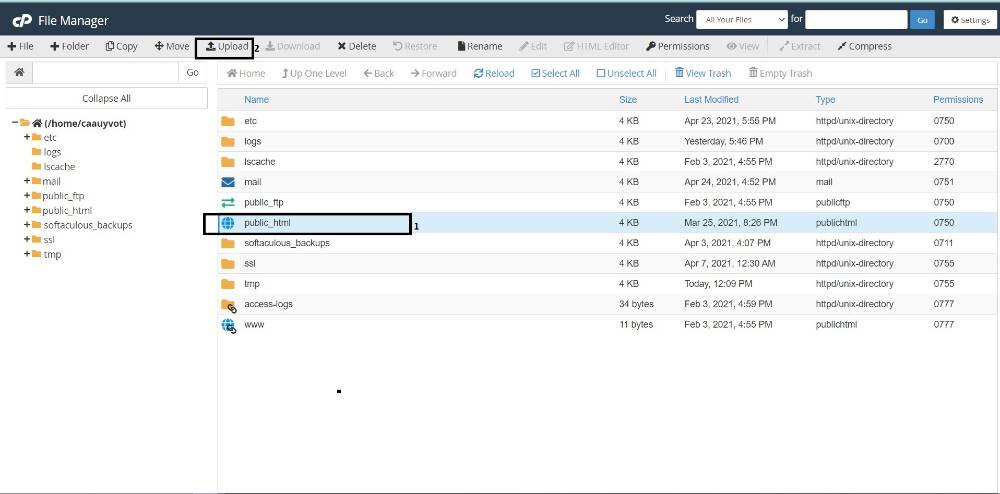Select the Compress tool in toolbar
The height and width of the screenshot is (494, 1000).
864,47
